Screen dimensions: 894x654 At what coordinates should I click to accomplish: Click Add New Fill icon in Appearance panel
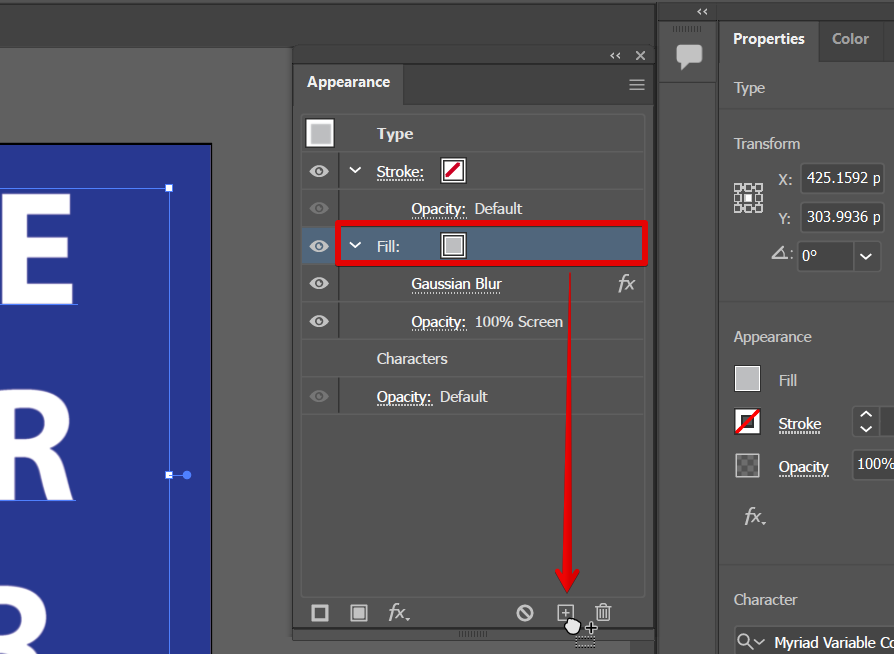359,613
